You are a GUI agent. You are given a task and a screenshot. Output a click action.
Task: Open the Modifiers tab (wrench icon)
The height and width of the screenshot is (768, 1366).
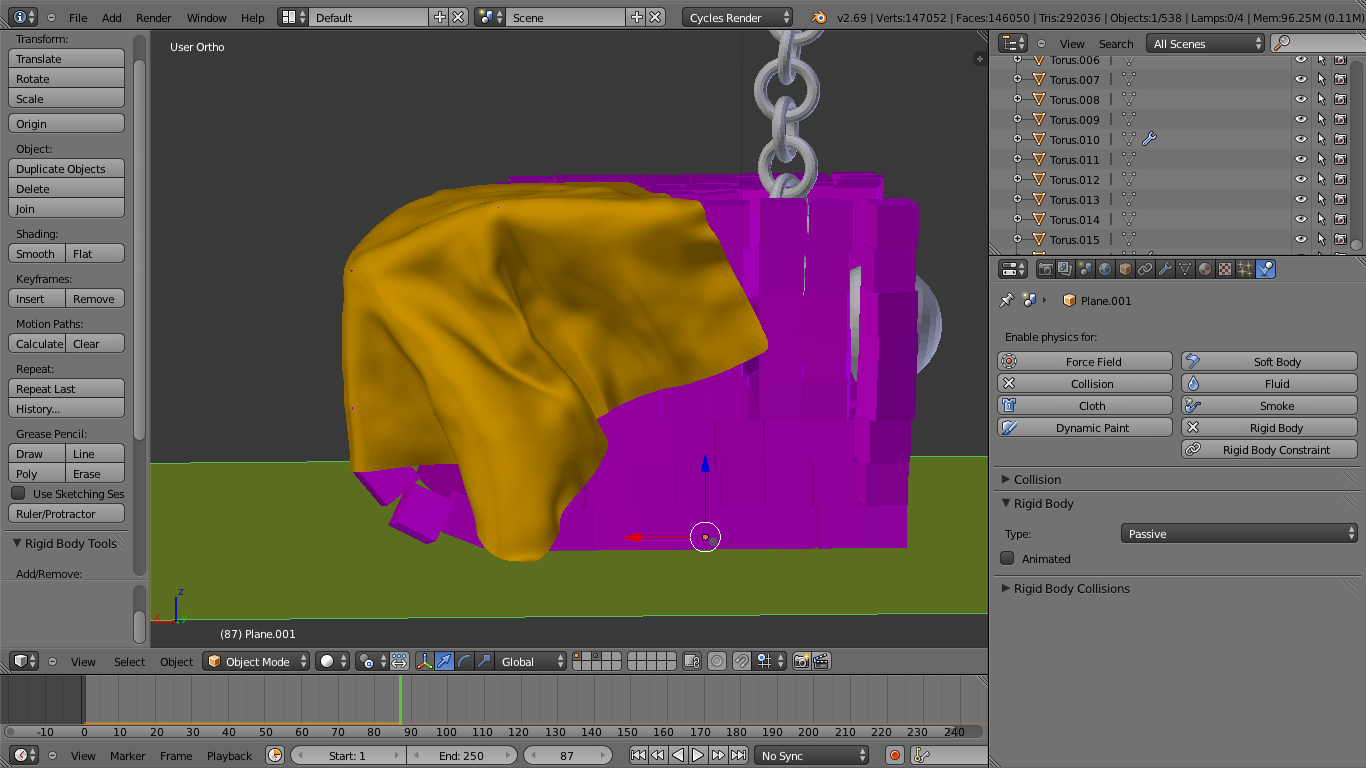[x=1166, y=268]
